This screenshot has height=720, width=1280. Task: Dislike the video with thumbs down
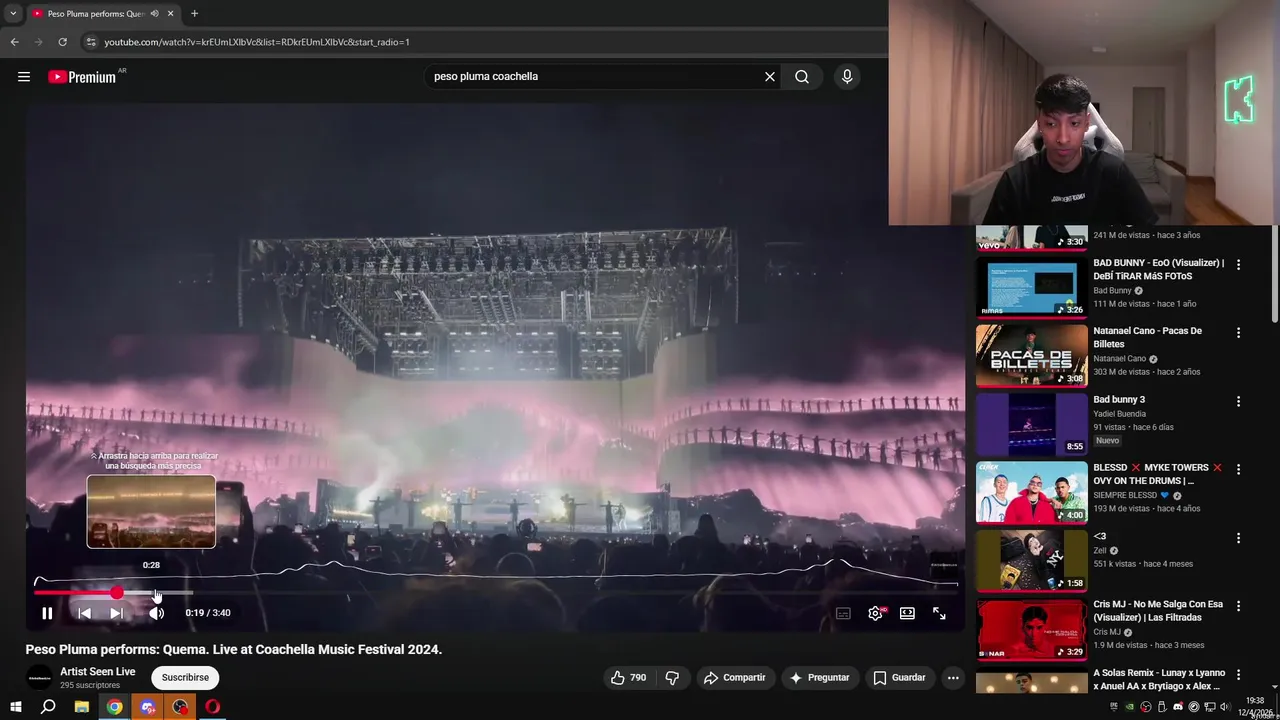tap(672, 678)
